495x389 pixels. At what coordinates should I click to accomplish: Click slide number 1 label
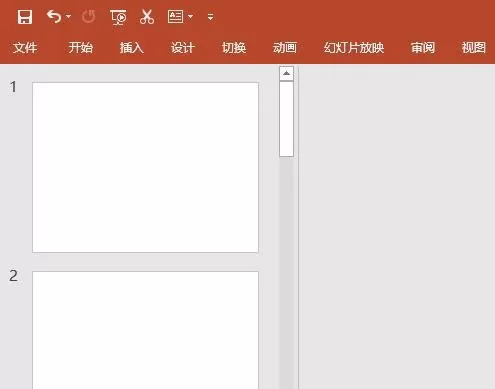(13, 87)
